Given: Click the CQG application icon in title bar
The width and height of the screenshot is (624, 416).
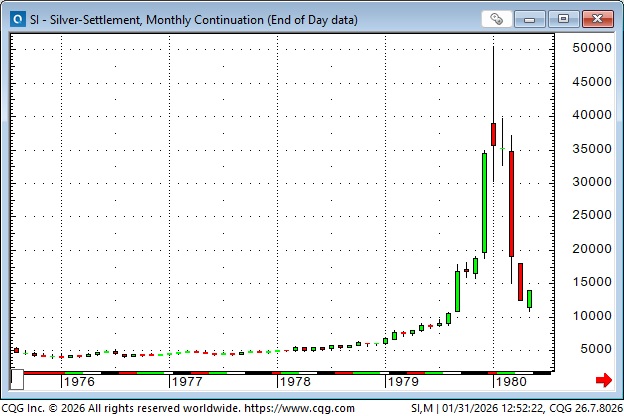Looking at the screenshot, I should coord(16,18).
